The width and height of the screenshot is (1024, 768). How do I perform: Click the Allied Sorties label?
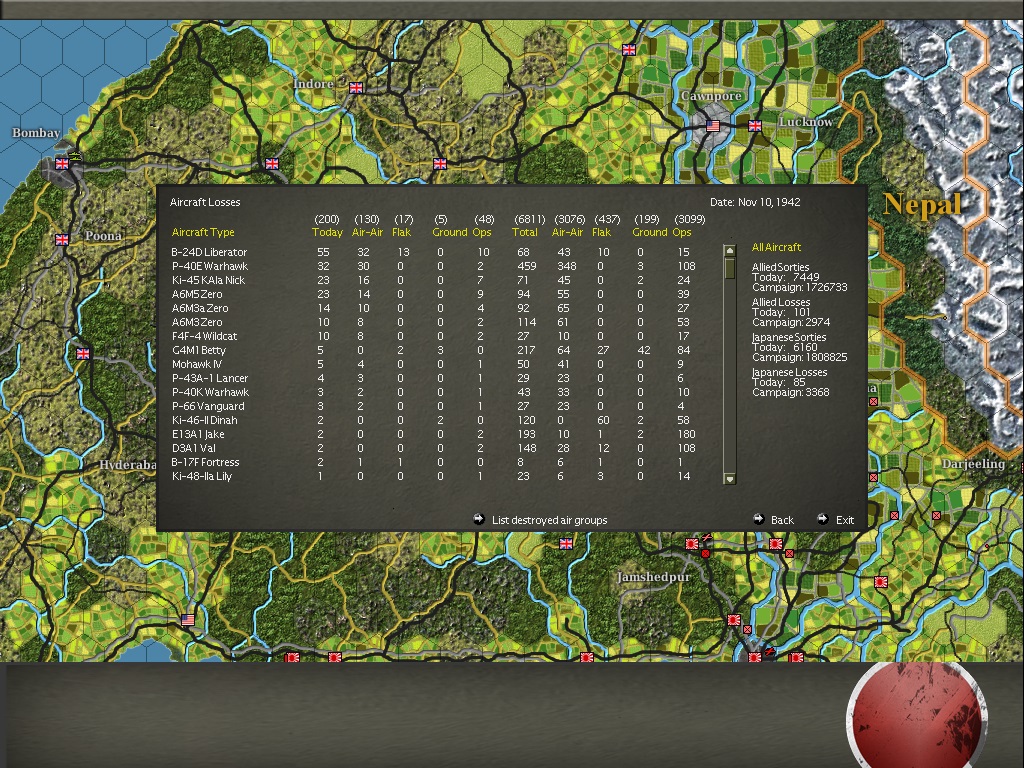(x=780, y=267)
